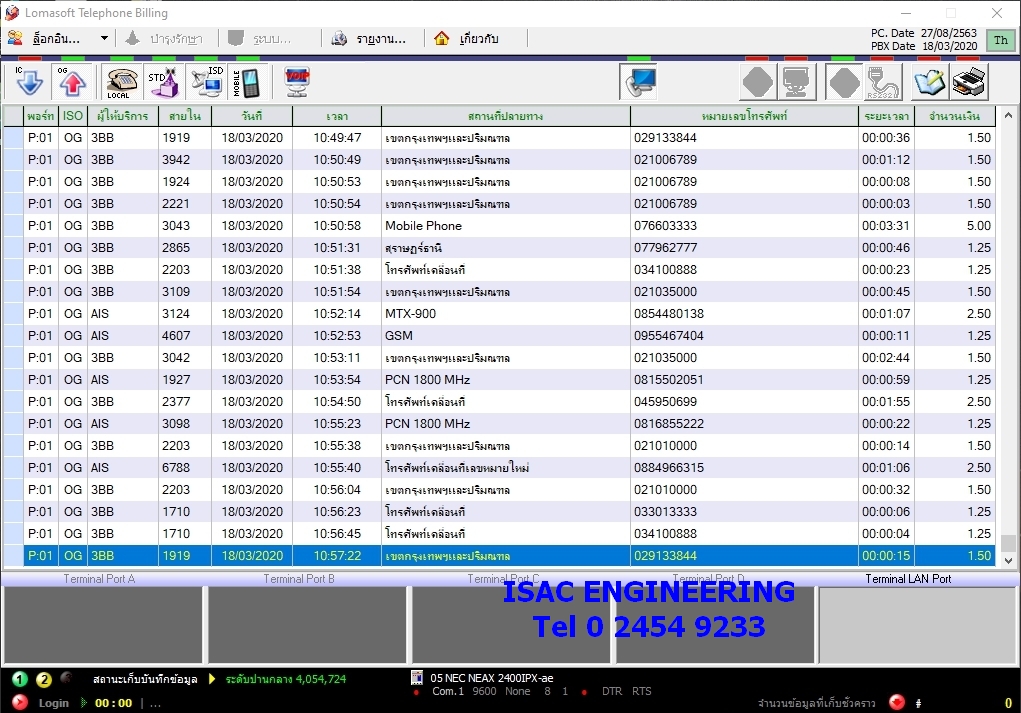Click the VOIP monitor icon
Image resolution: width=1021 pixels, height=713 pixels.
click(297, 82)
